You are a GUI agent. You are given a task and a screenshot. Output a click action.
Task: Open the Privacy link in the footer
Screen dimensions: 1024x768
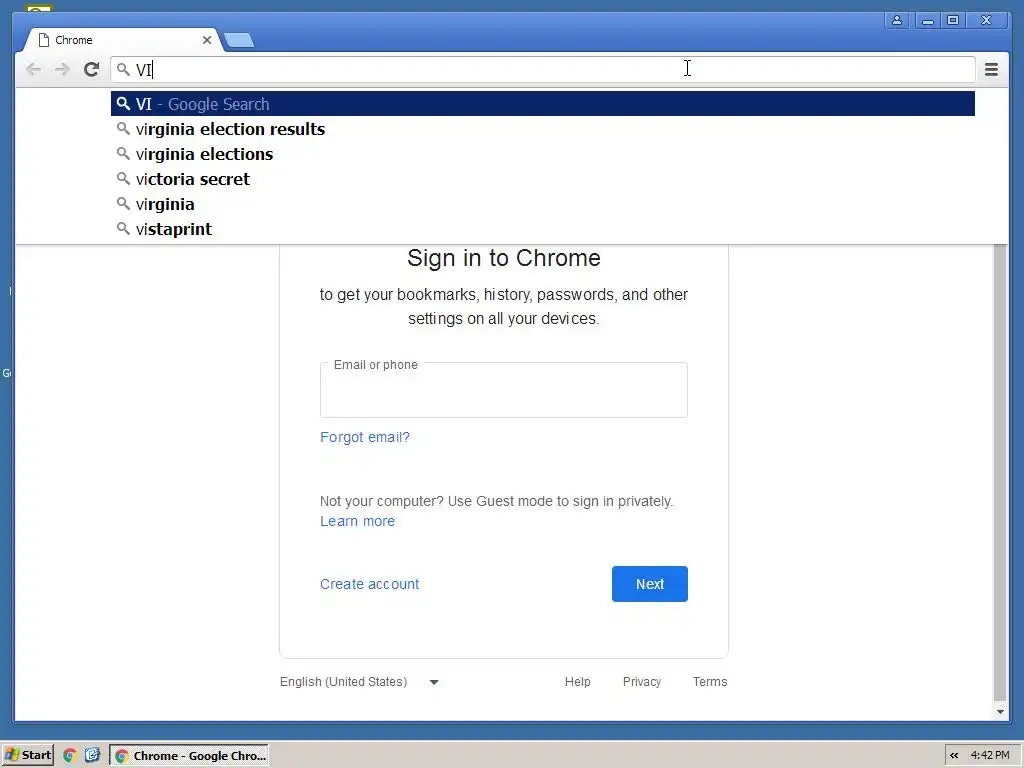pos(641,682)
